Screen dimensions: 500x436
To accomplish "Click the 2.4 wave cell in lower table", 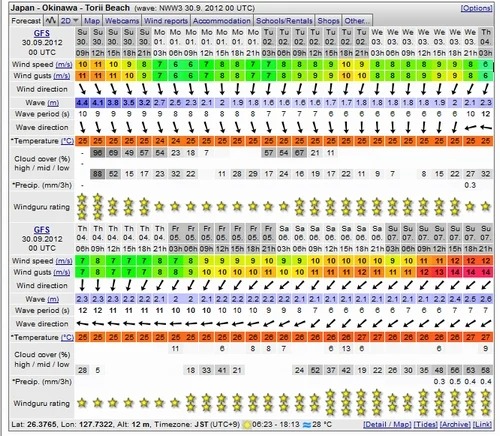I will (x=455, y=299).
